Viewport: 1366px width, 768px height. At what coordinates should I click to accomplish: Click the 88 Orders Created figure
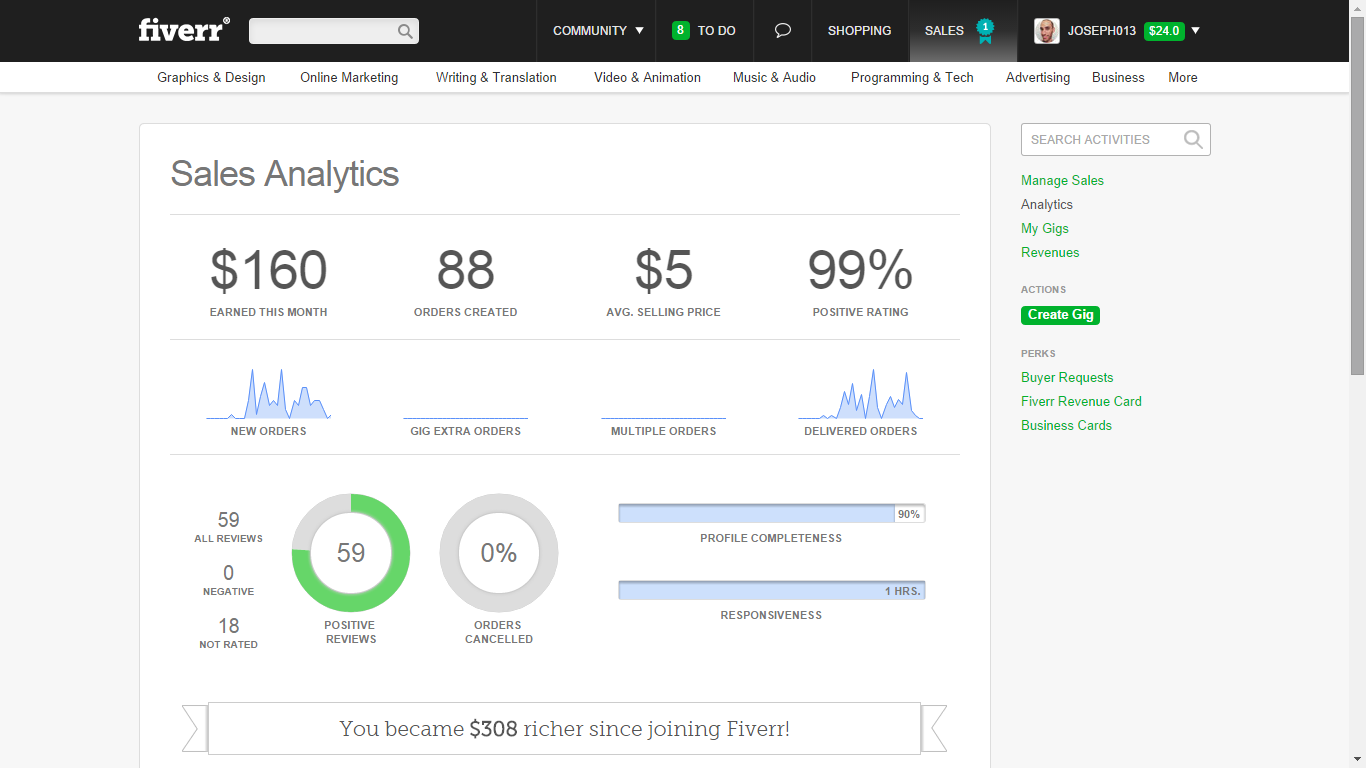pos(466,270)
